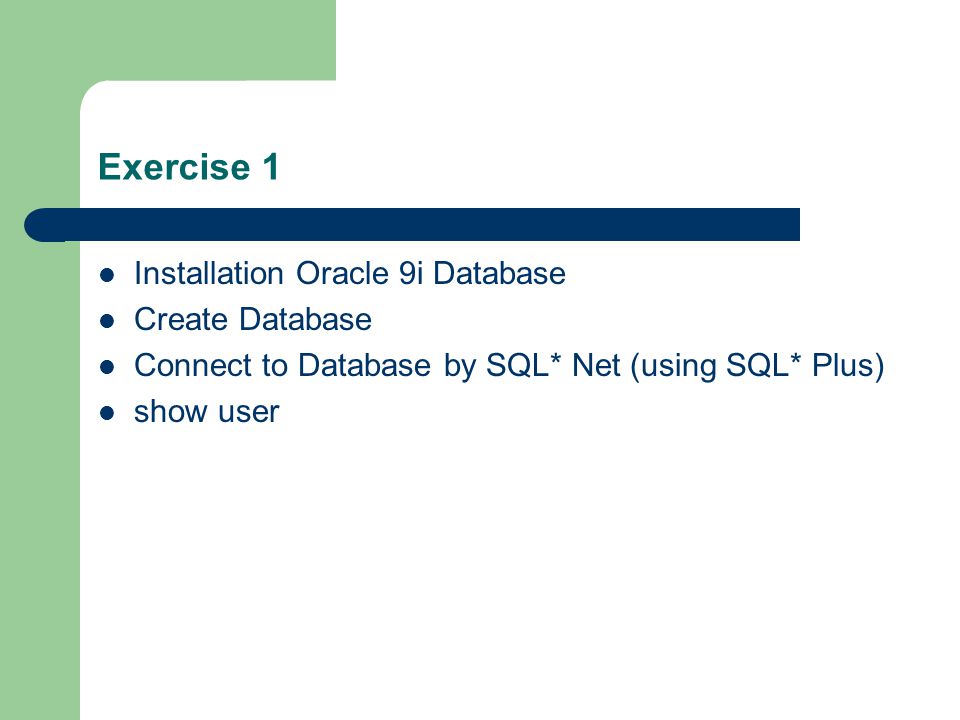Click the rounded left end of blue bar
Viewport: 960px width, 720px height.
point(43,225)
